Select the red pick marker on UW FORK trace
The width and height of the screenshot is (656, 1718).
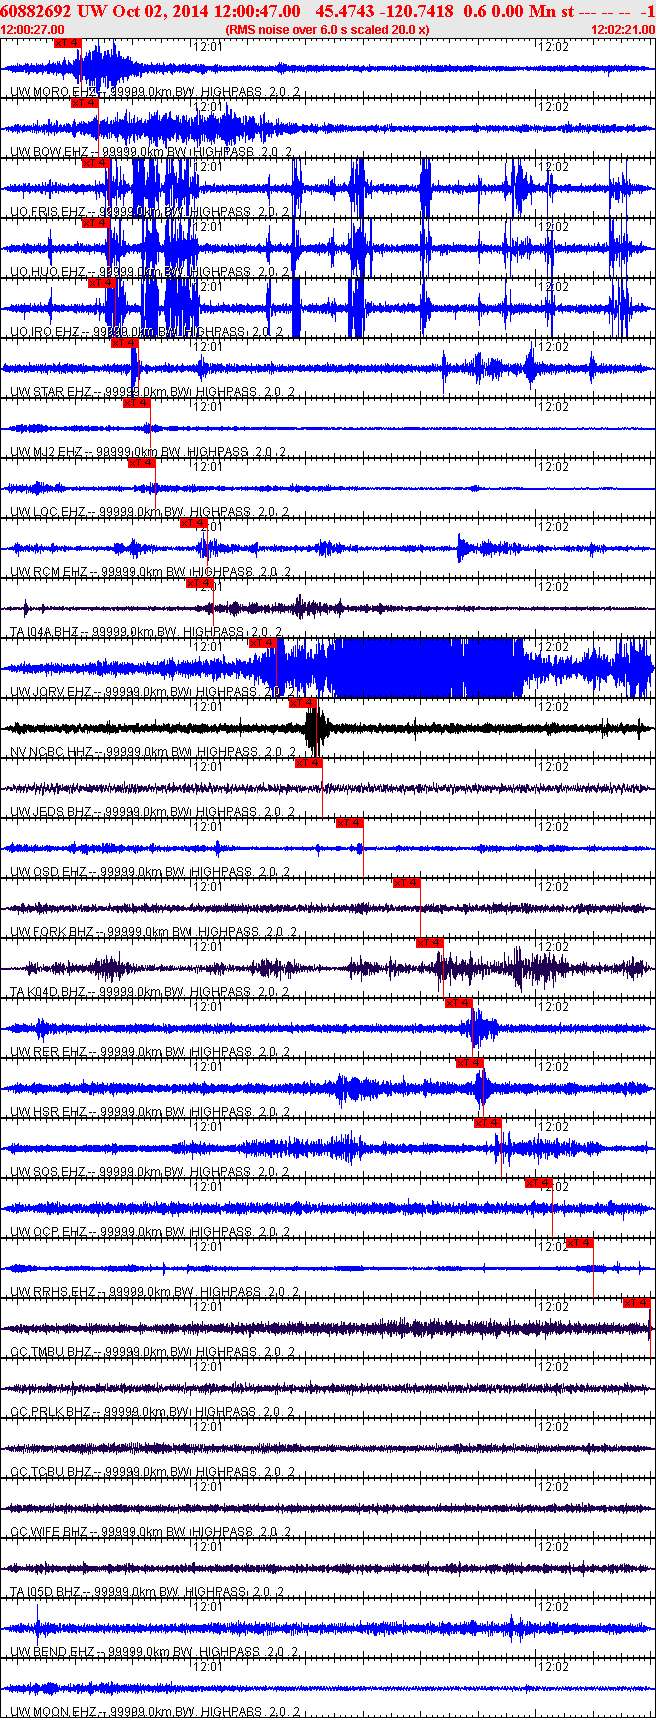point(406,883)
